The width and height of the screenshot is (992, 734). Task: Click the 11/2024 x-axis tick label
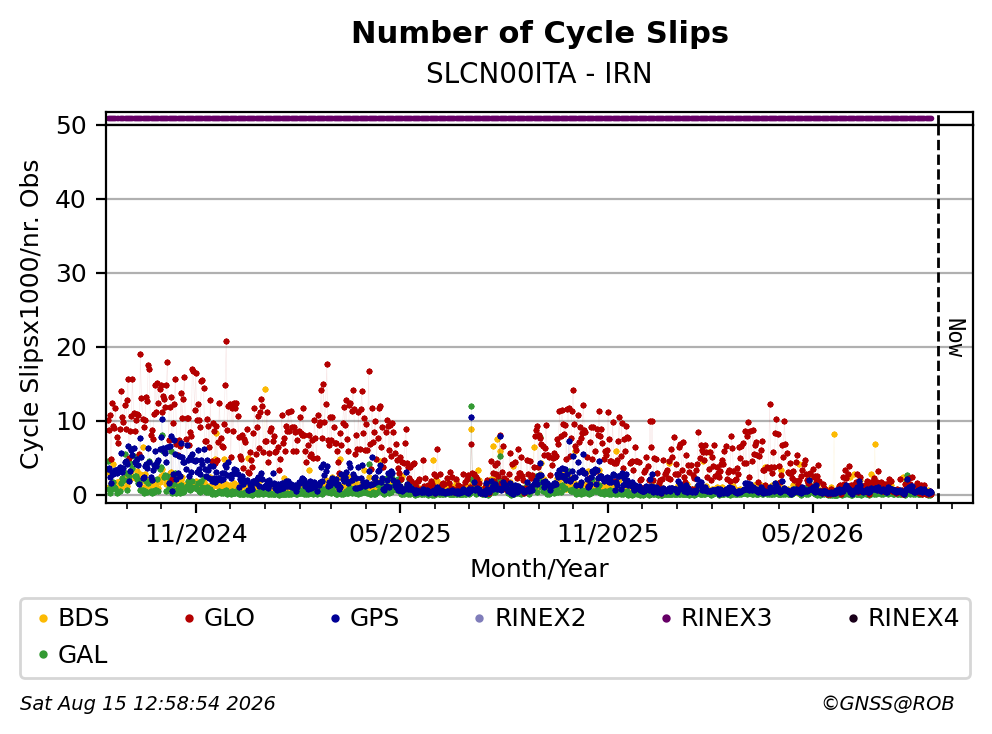[x=196, y=534]
